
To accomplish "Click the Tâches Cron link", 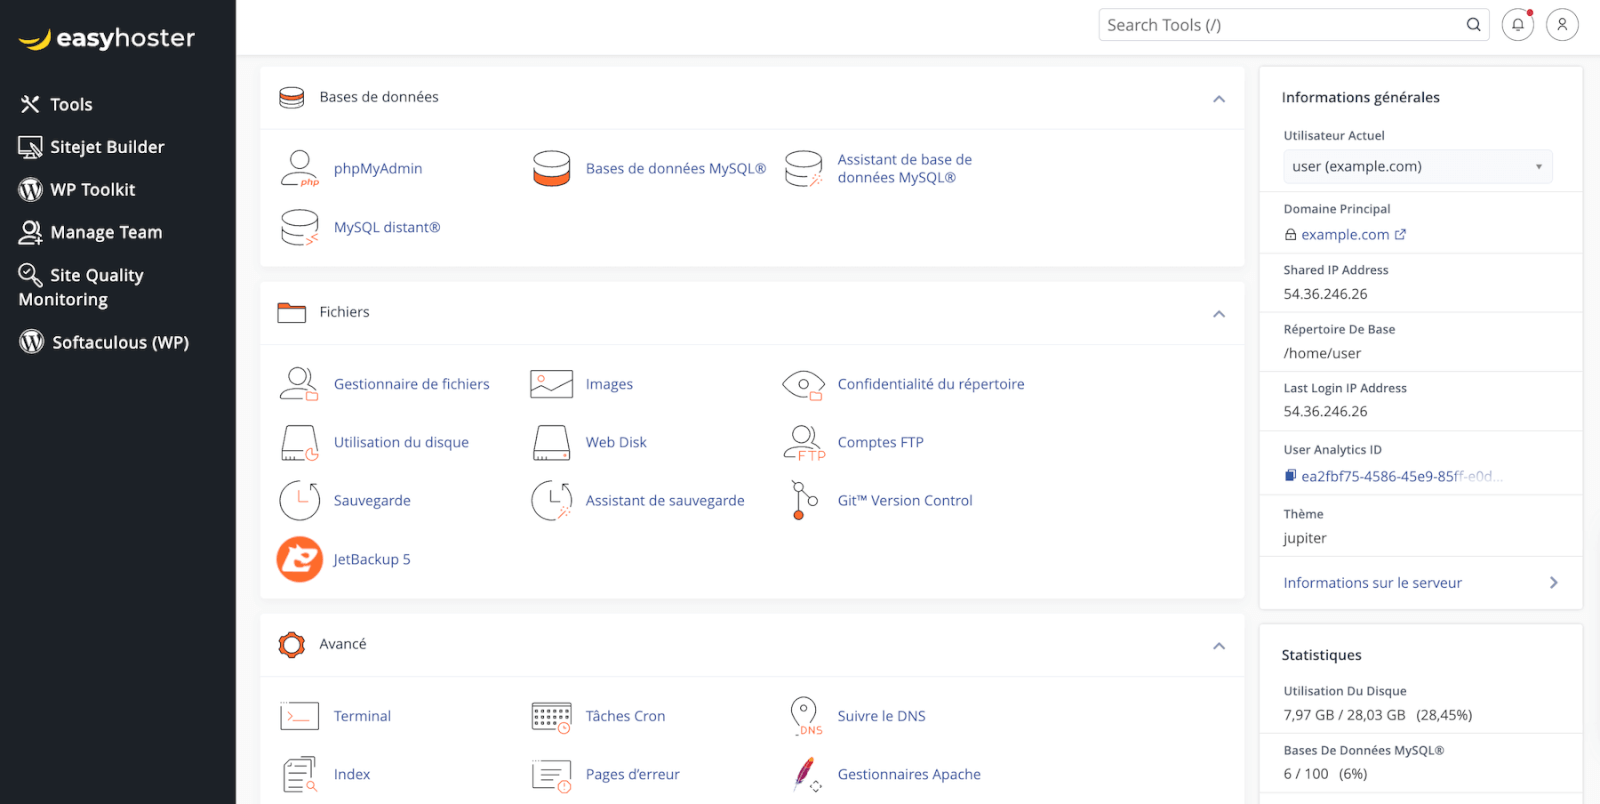I will (x=626, y=716).
